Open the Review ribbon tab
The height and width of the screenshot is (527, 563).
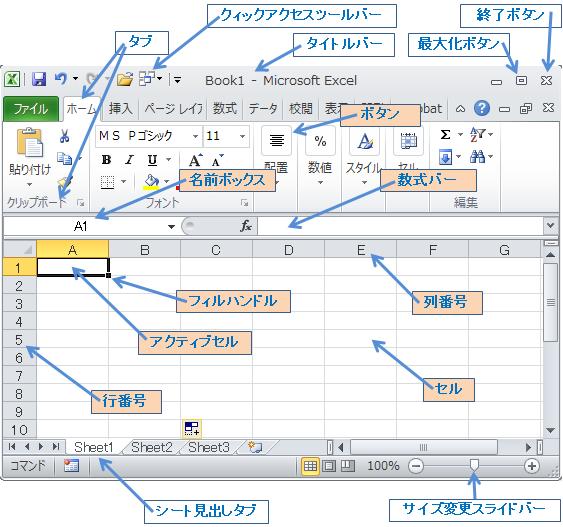click(x=301, y=108)
